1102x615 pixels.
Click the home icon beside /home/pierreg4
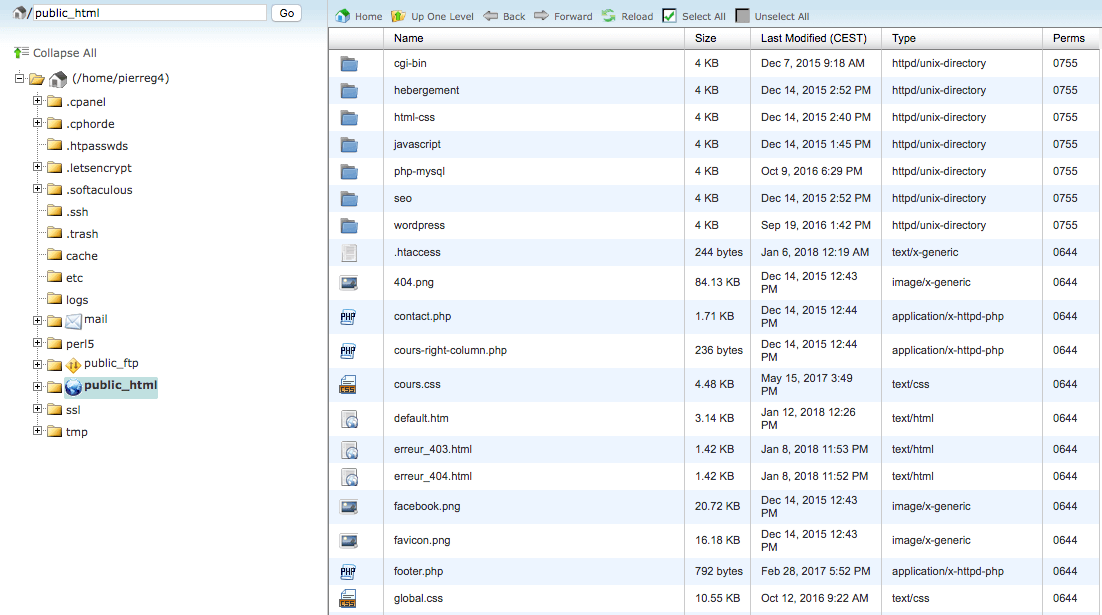click(x=58, y=79)
